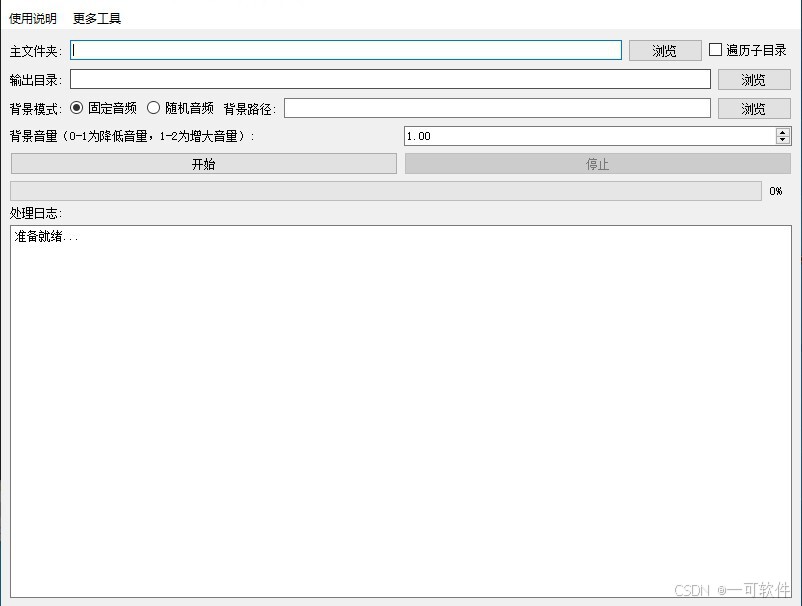
Task: Click the 0% progress label
Action: [776, 191]
